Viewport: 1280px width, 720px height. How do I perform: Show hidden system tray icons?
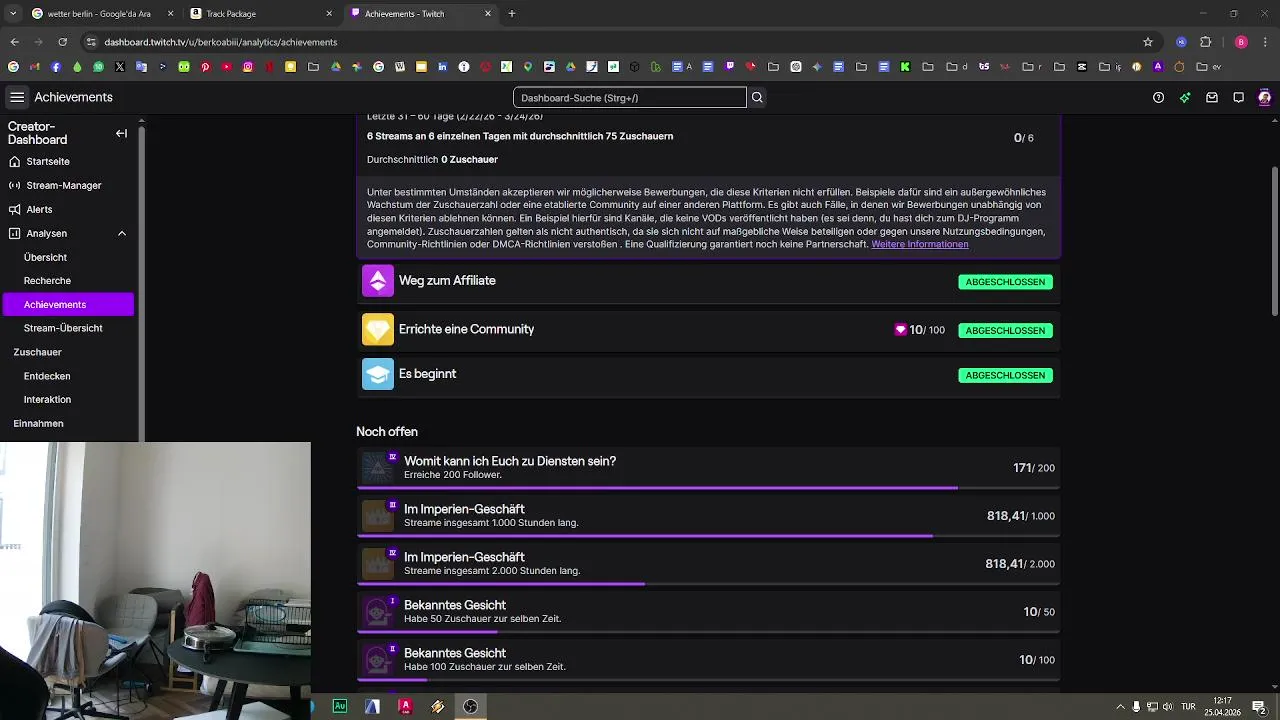(1120, 706)
